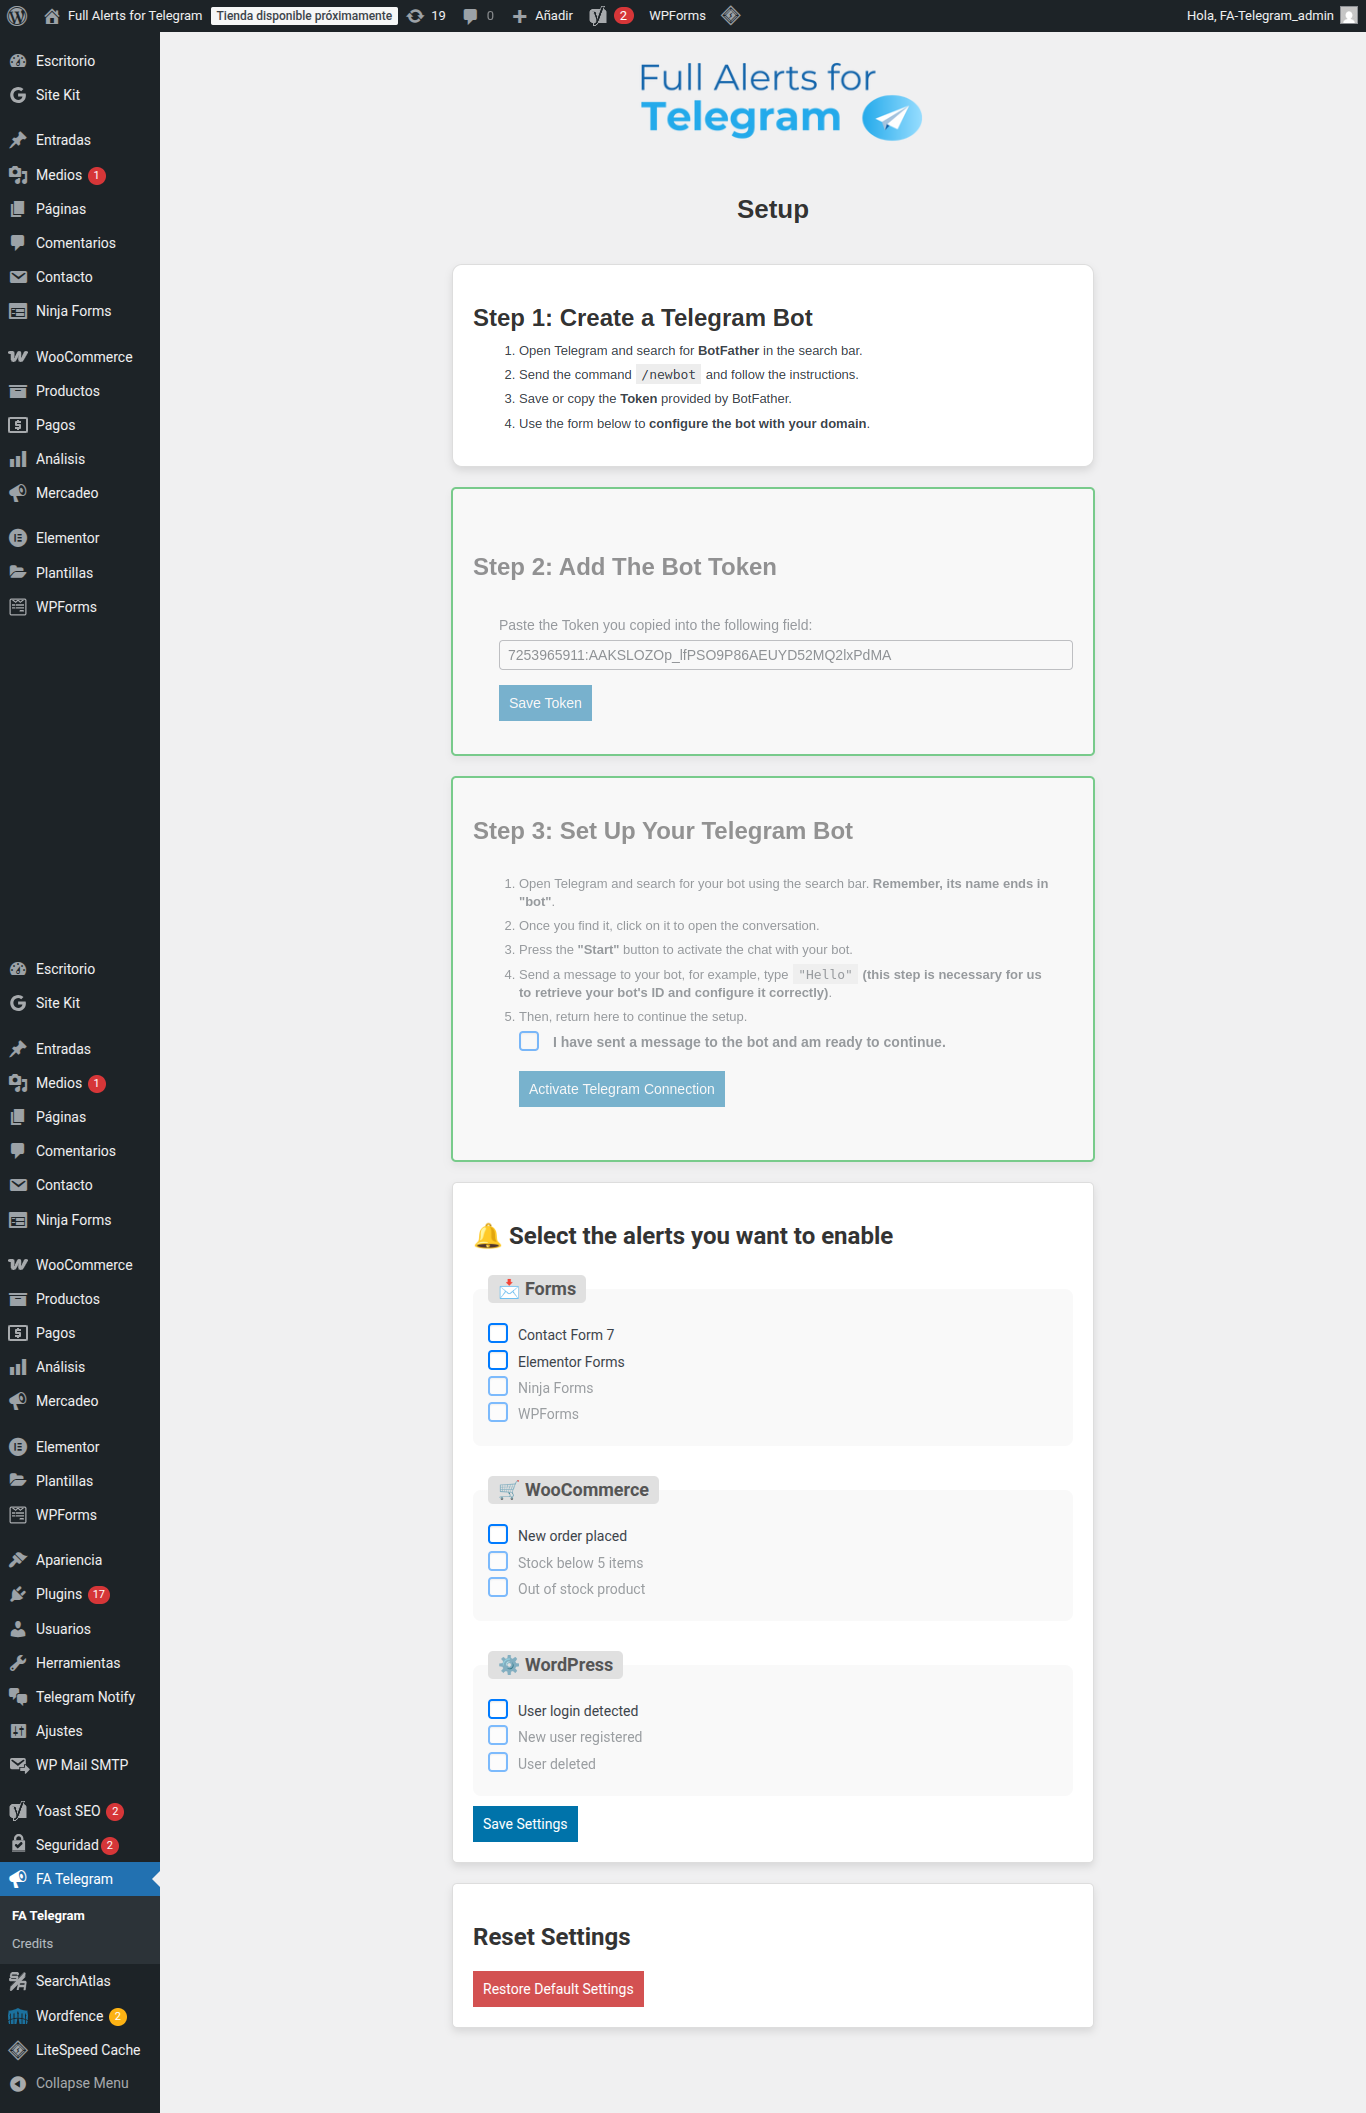Click Activate Telegram Connection
Viewport: 1366px width, 2113px height.
tap(622, 1089)
